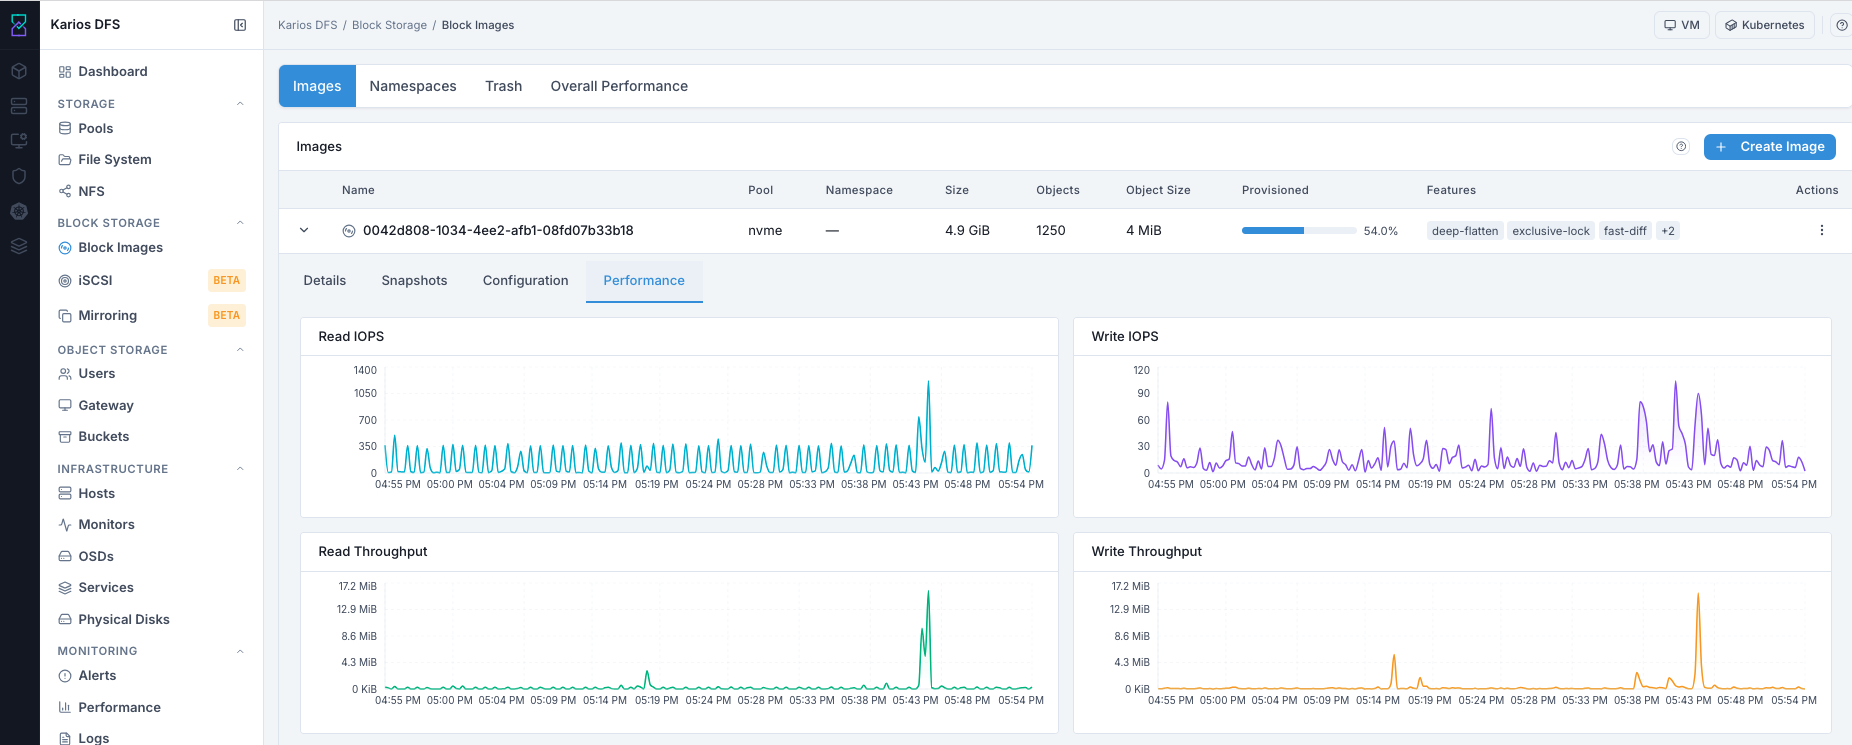Image resolution: width=1852 pixels, height=745 pixels.
Task: Click image name 0042d808-1034-4ee2-afb1-08fd07b33b18
Action: click(498, 230)
